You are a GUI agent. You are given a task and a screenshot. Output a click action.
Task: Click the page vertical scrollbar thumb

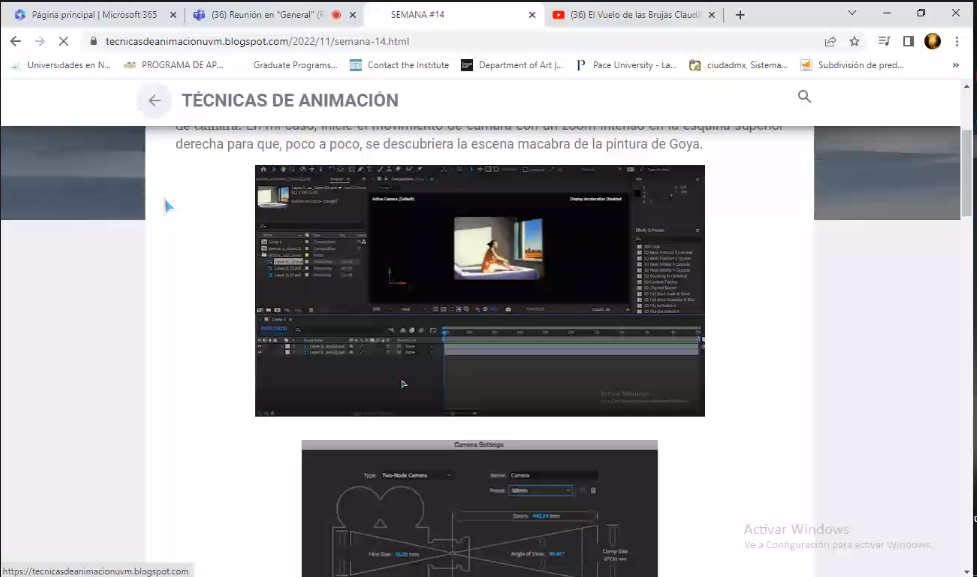[x=966, y=173]
